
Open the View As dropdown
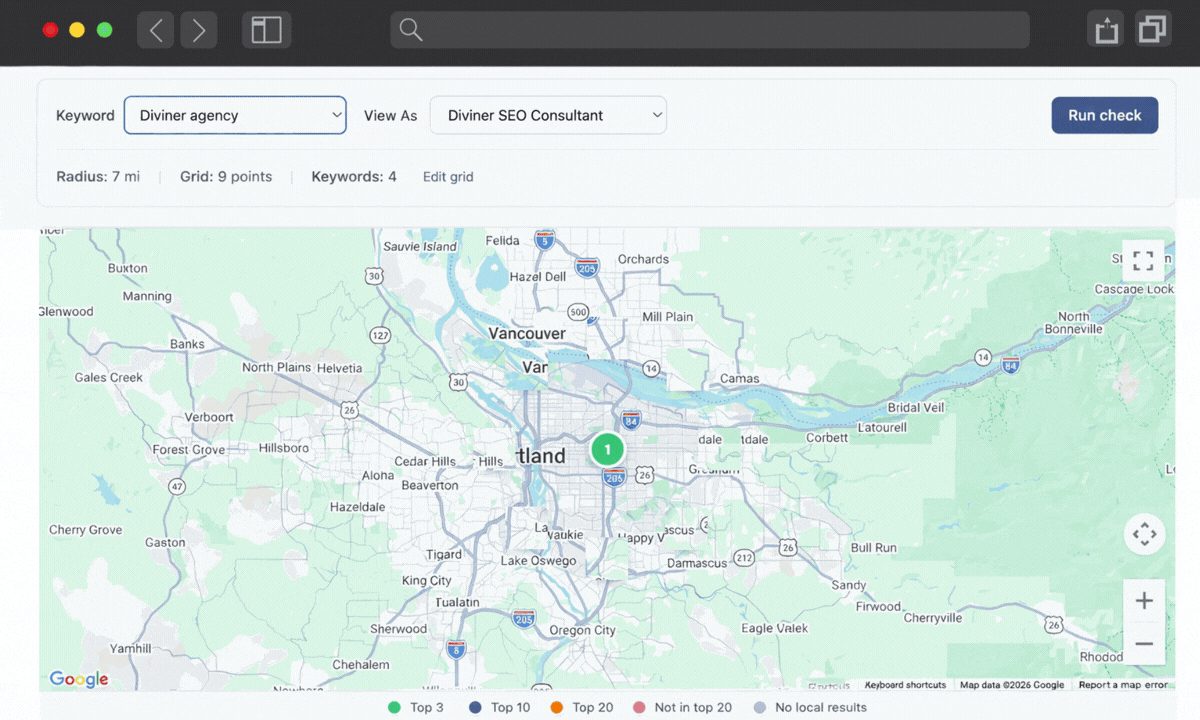548,115
